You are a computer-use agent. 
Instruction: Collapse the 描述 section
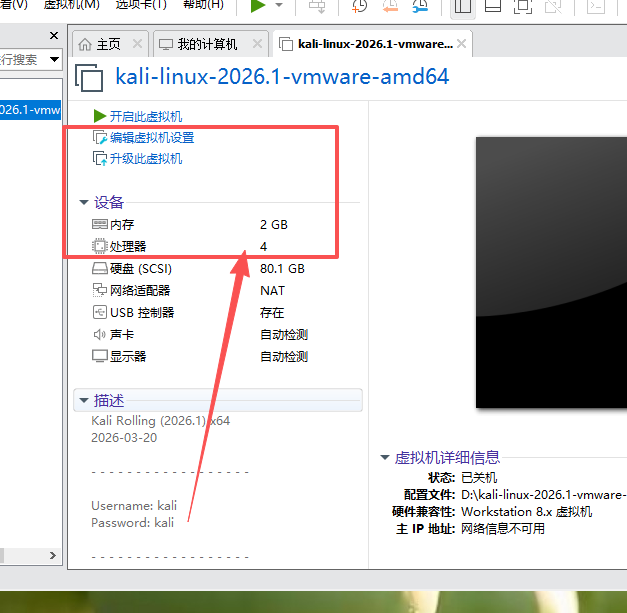(x=83, y=401)
